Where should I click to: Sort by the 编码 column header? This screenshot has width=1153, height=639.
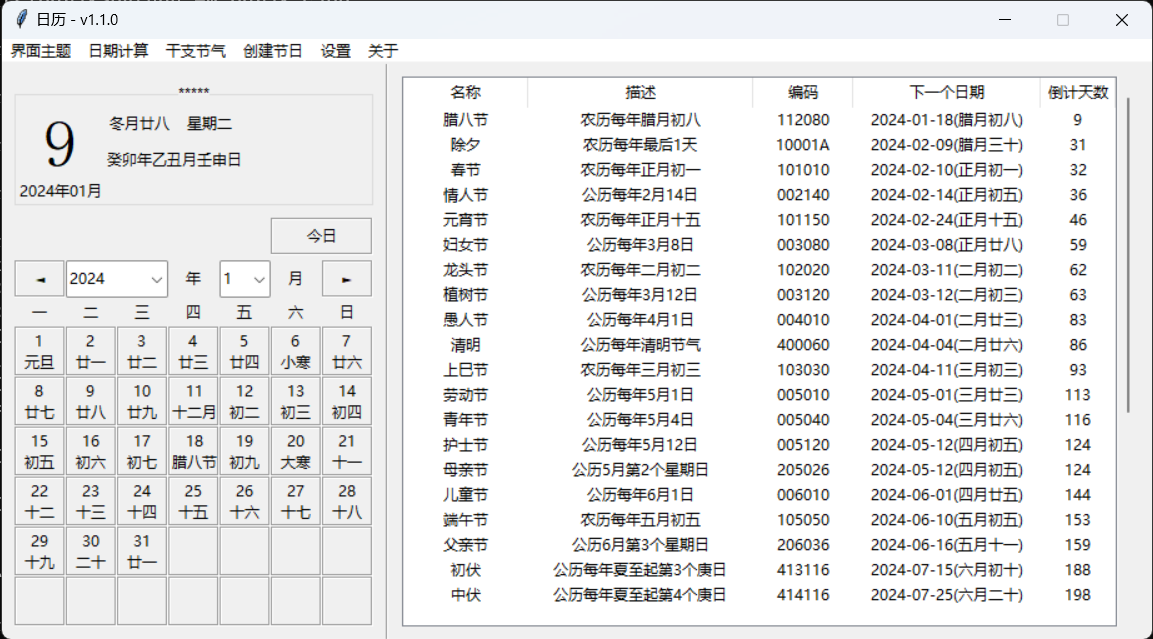(x=802, y=93)
